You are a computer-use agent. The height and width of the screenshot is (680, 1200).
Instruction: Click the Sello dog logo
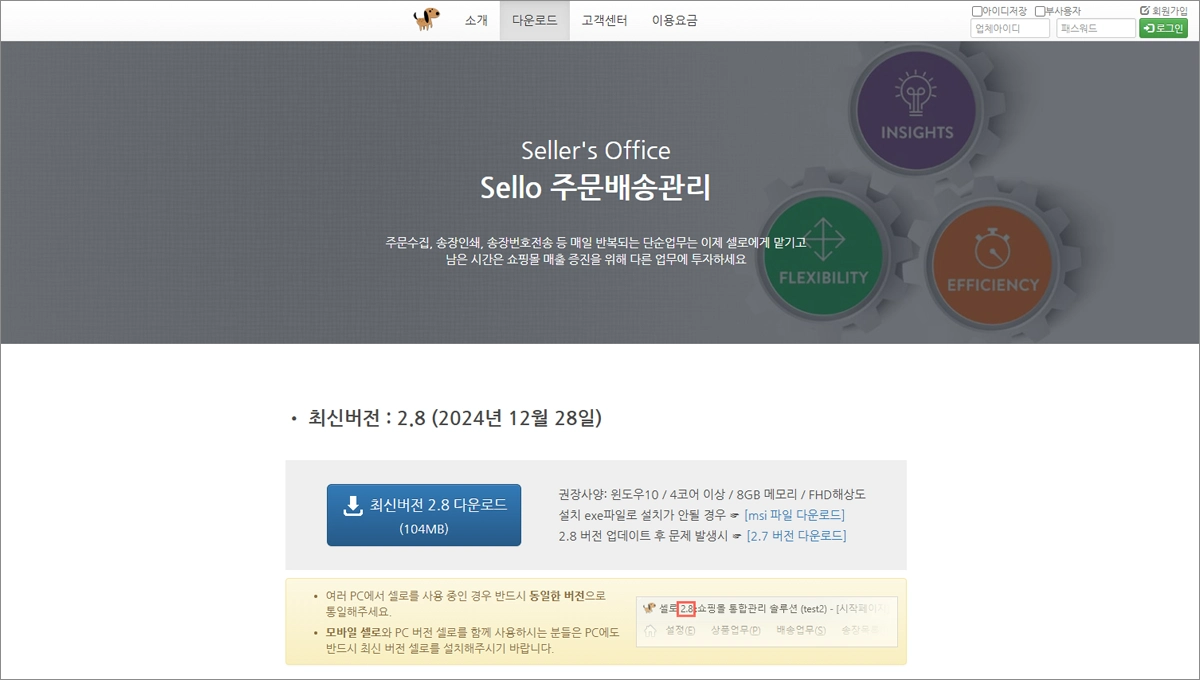tap(426, 20)
